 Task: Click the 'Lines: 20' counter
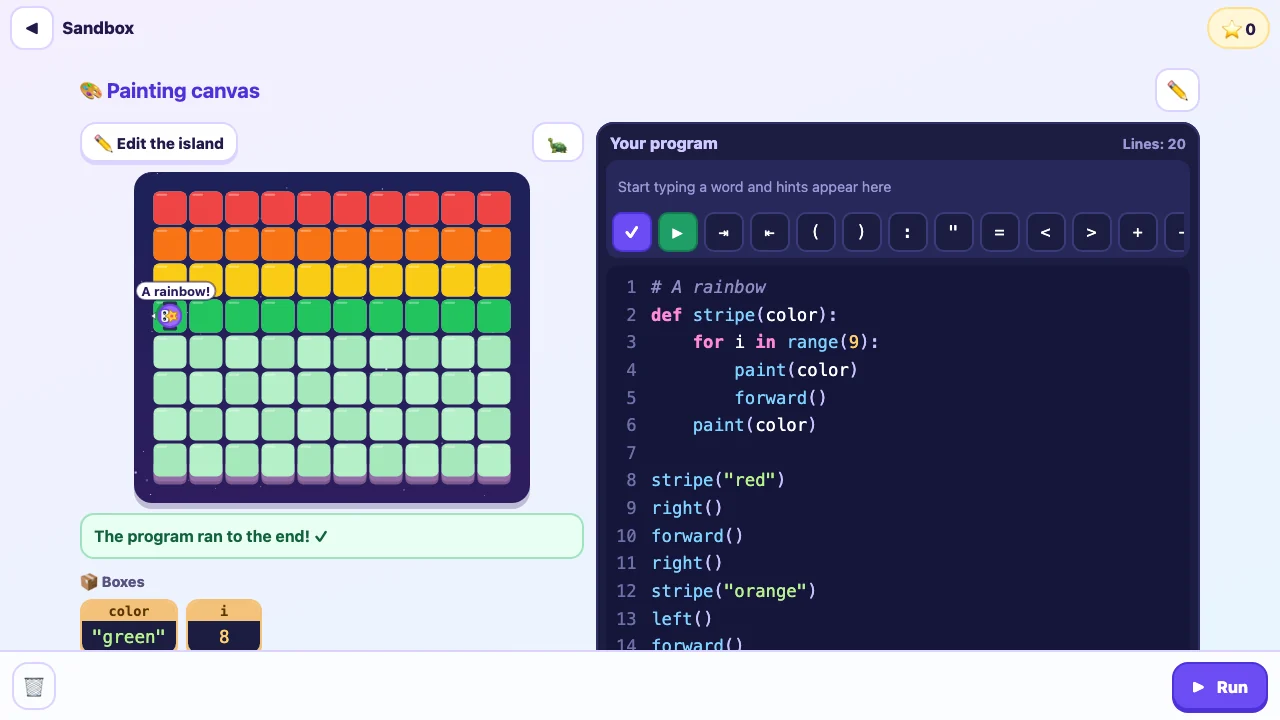pyautogui.click(x=1154, y=144)
